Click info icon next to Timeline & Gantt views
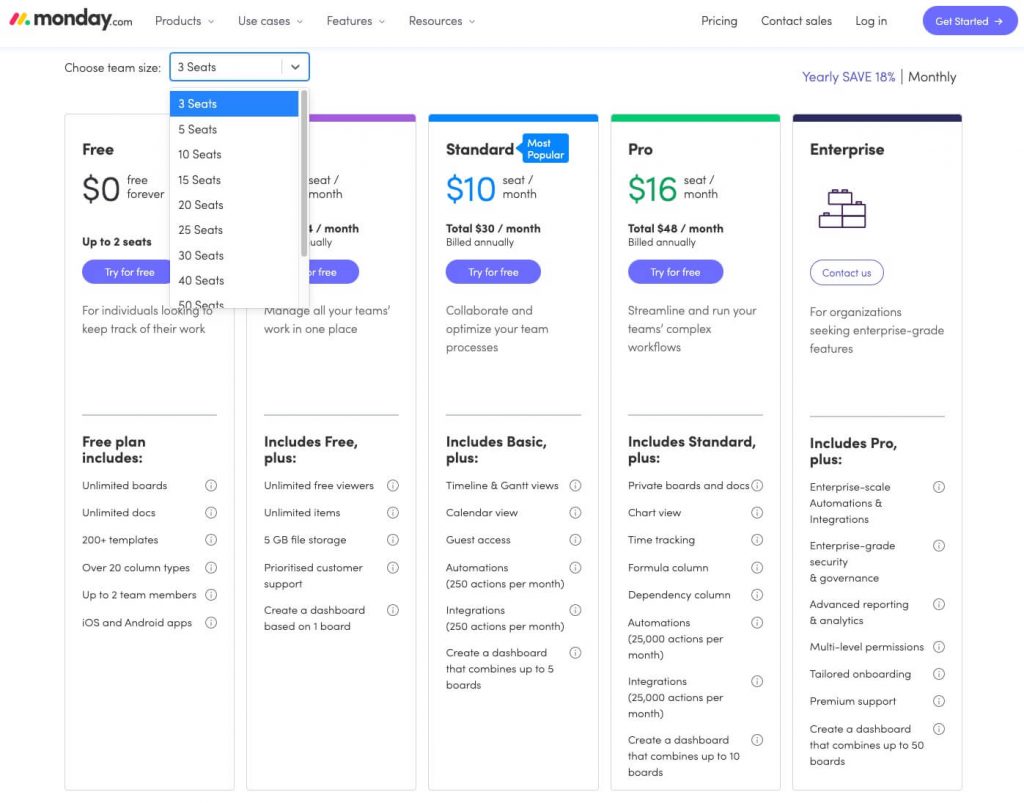The image size is (1024, 803). 575,485
